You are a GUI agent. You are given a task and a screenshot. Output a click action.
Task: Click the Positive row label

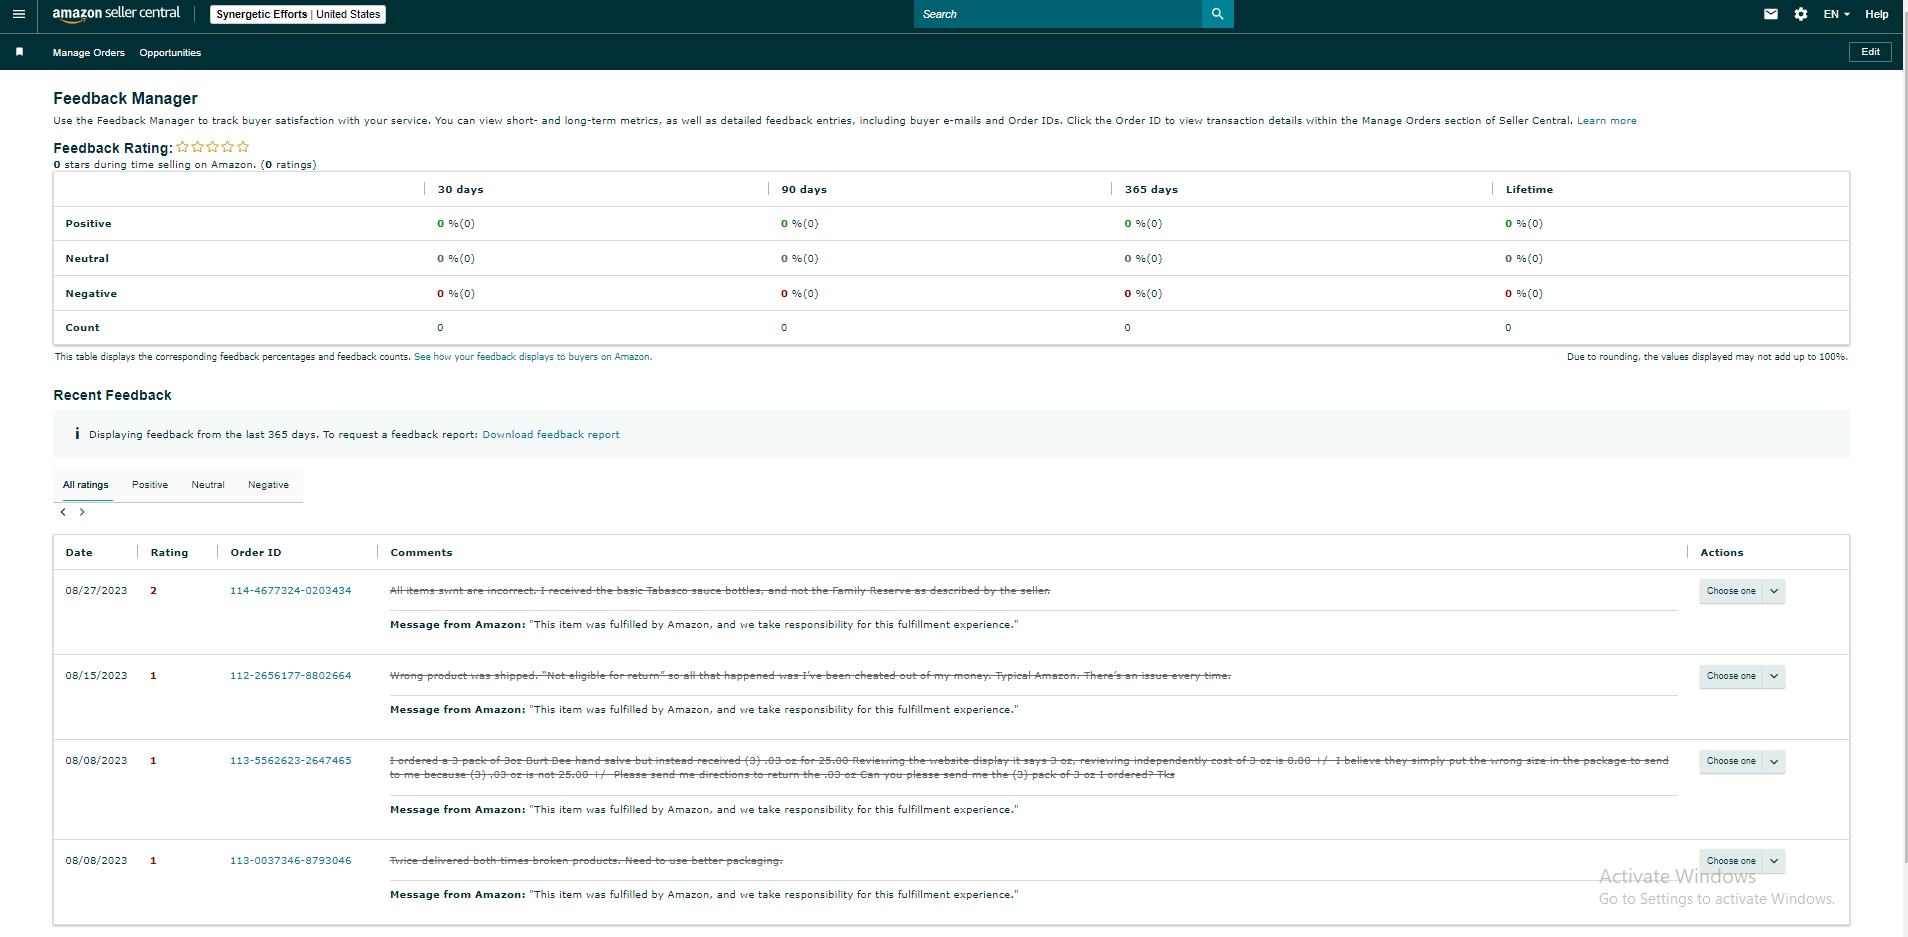pos(88,224)
